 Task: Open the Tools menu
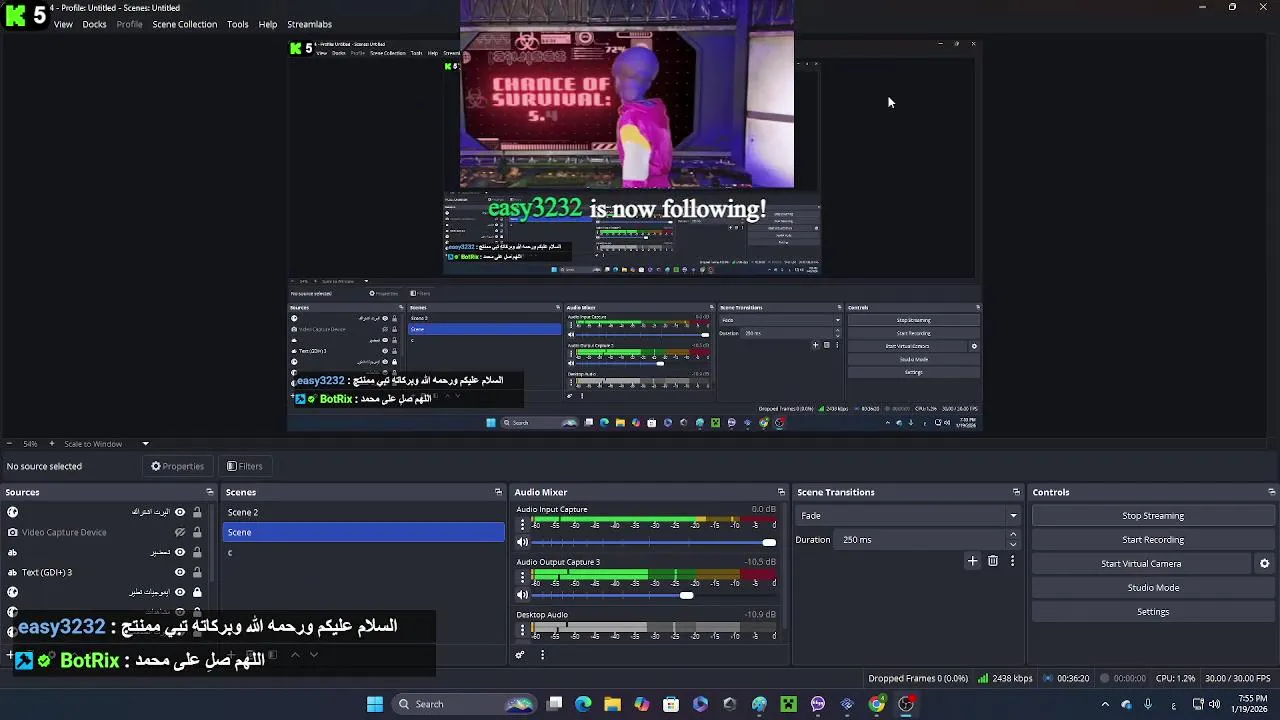pos(237,24)
